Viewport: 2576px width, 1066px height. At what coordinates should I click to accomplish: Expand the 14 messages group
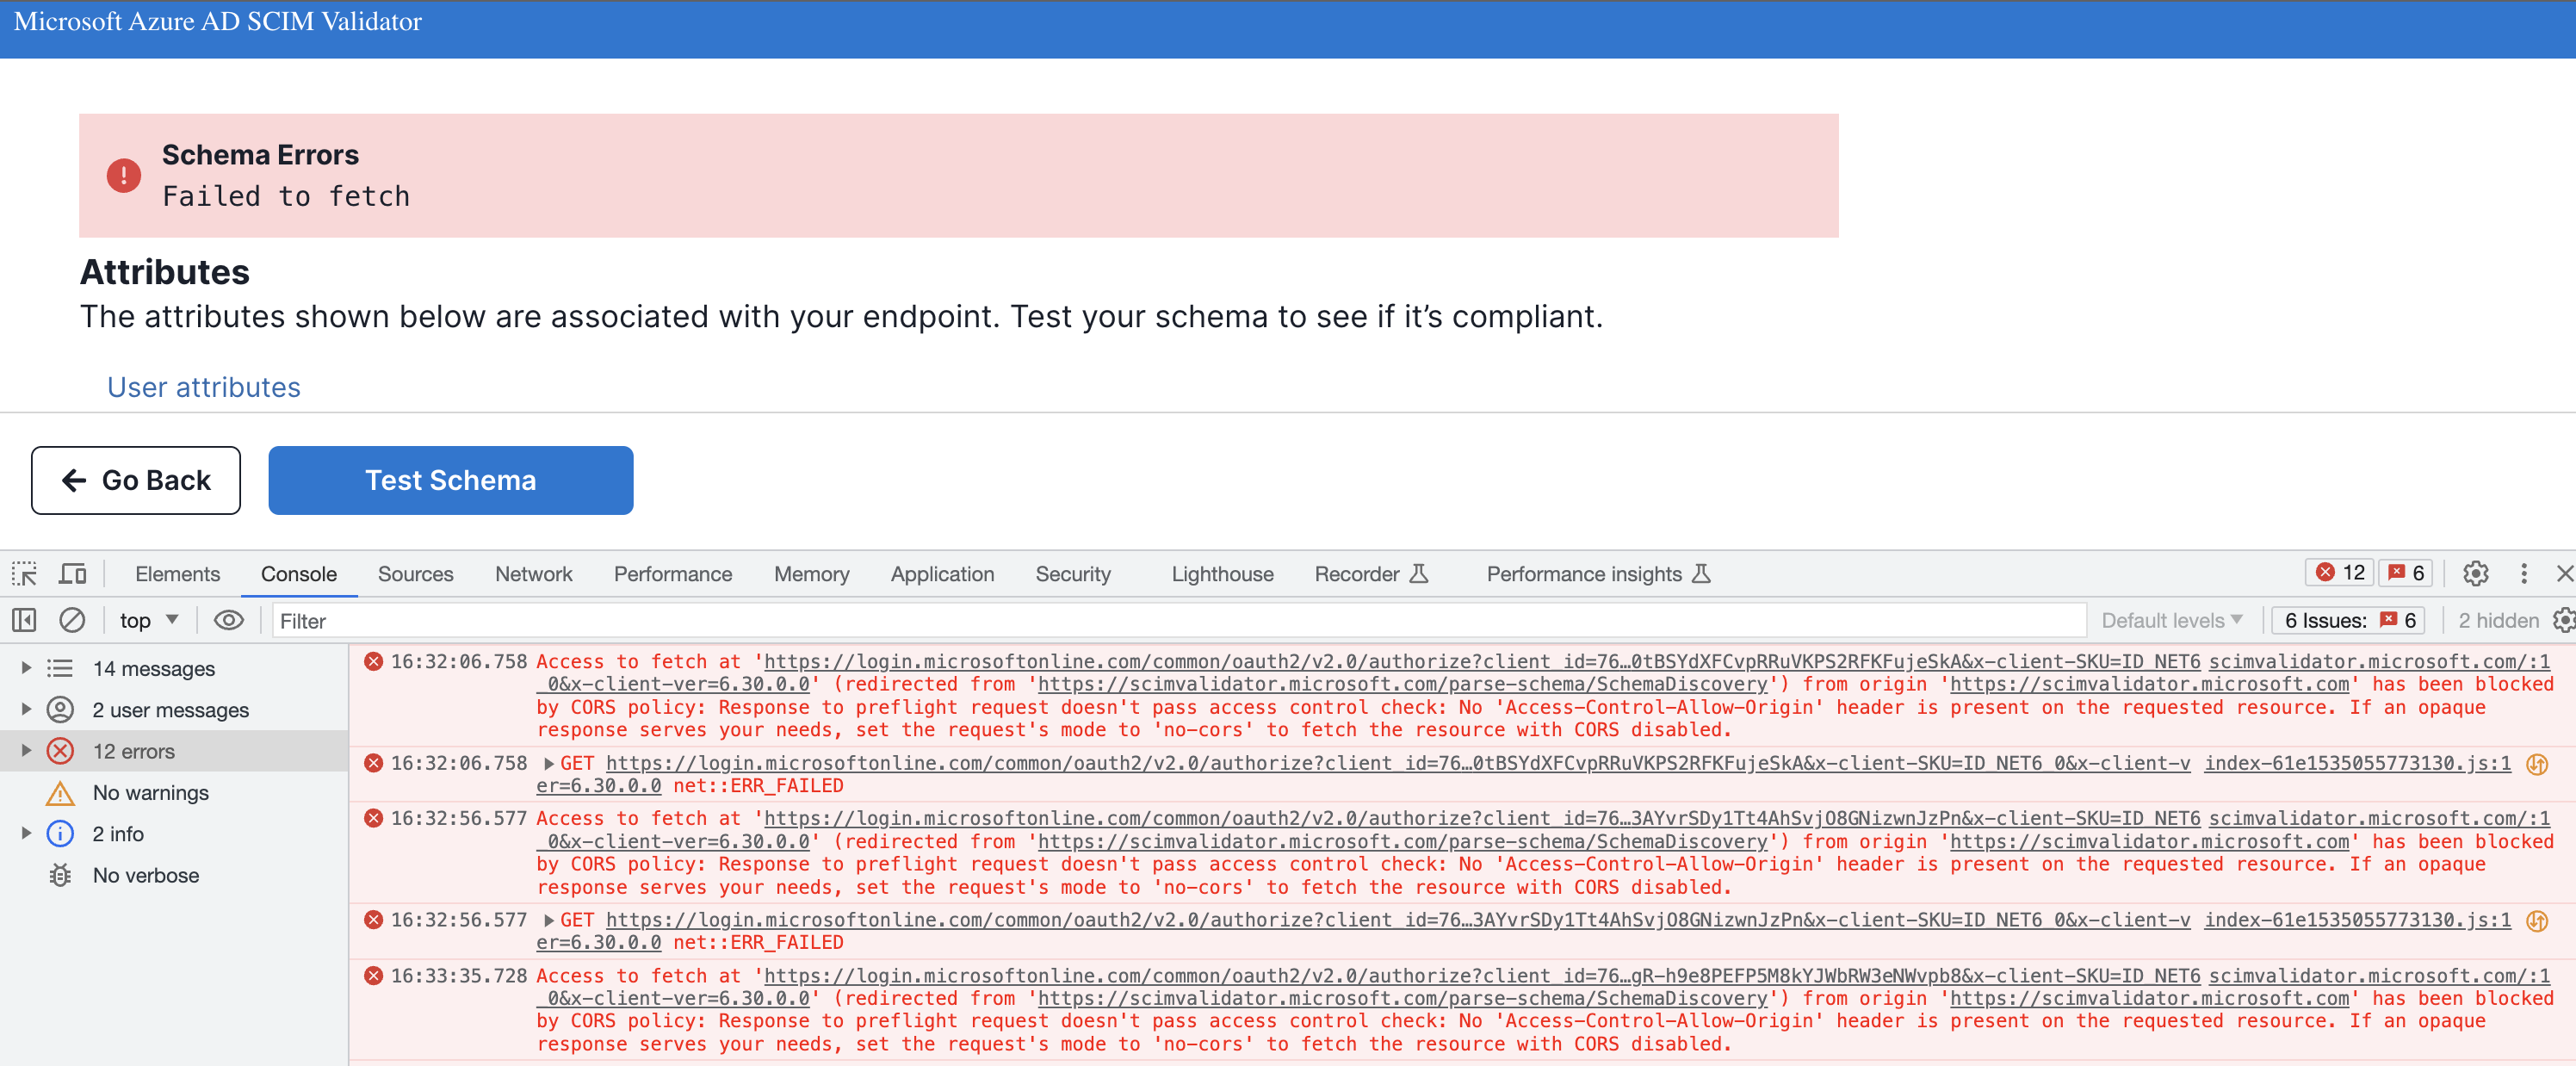point(26,668)
